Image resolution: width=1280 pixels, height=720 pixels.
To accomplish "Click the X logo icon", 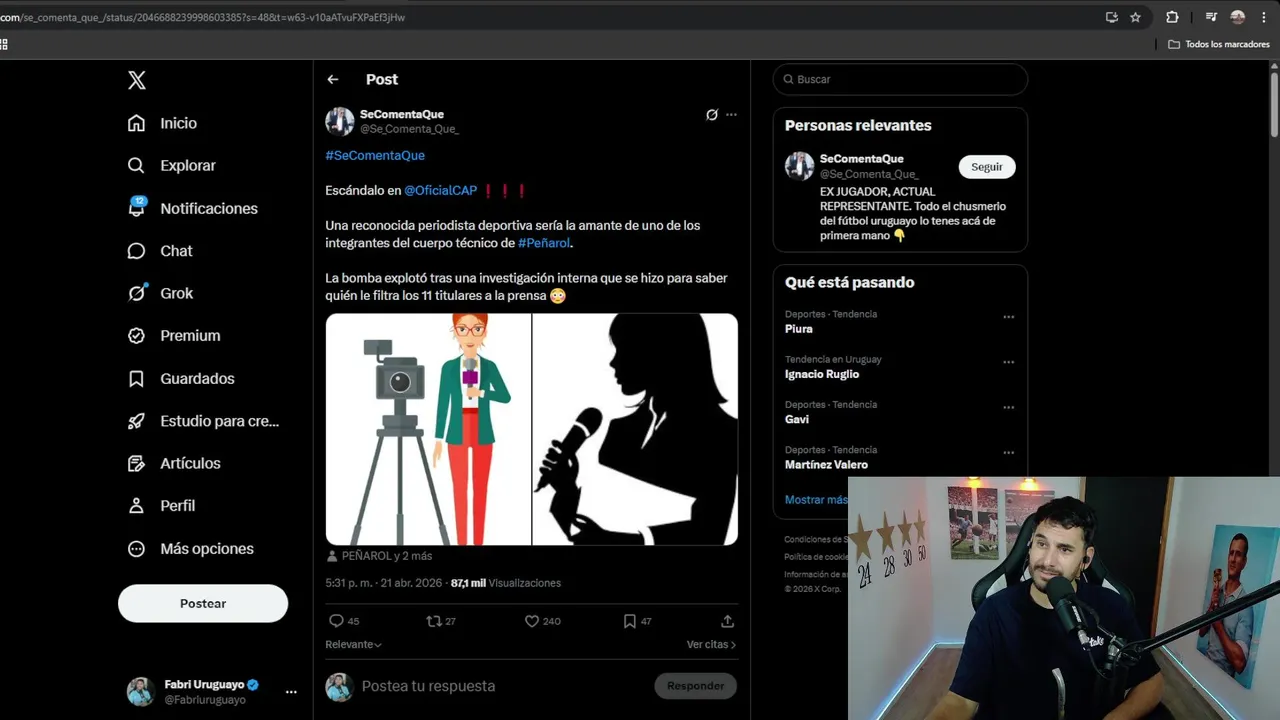I will (x=137, y=80).
